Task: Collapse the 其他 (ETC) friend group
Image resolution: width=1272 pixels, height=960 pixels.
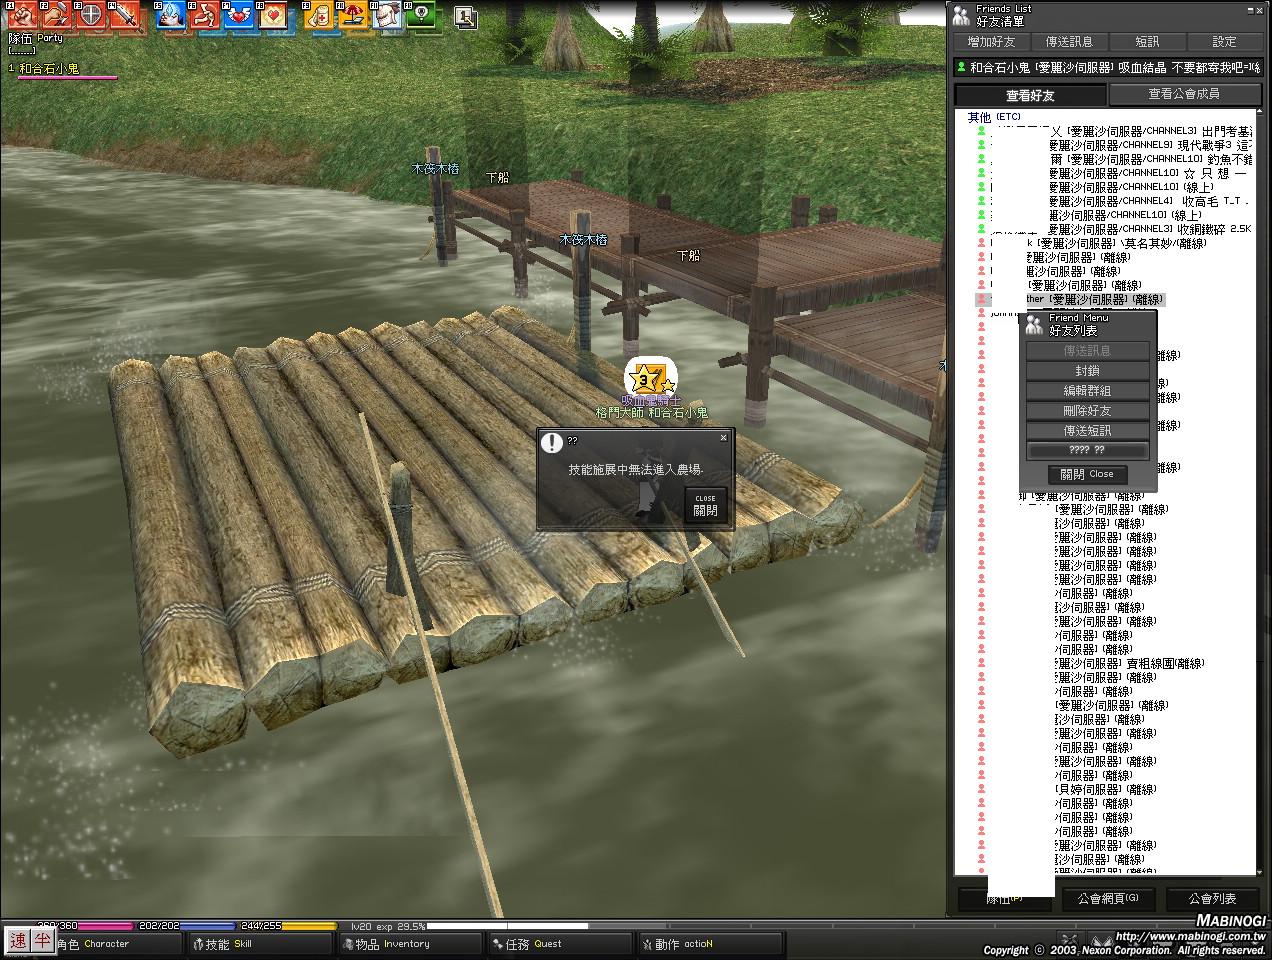Action: pyautogui.click(x=979, y=117)
